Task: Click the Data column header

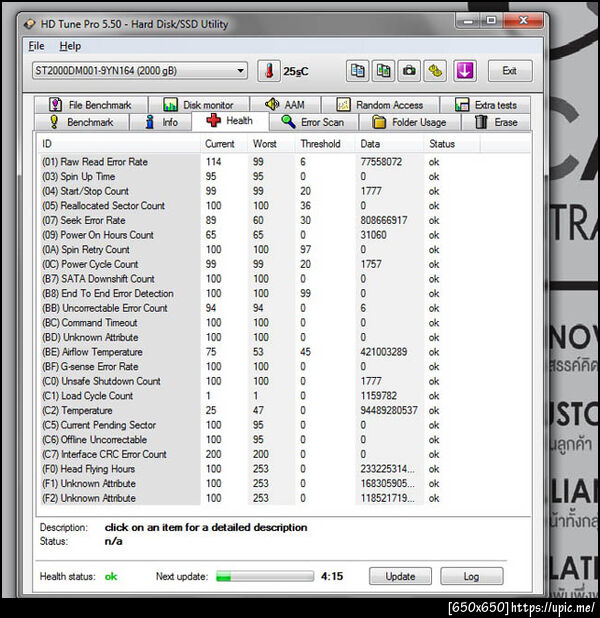Action: coord(389,144)
